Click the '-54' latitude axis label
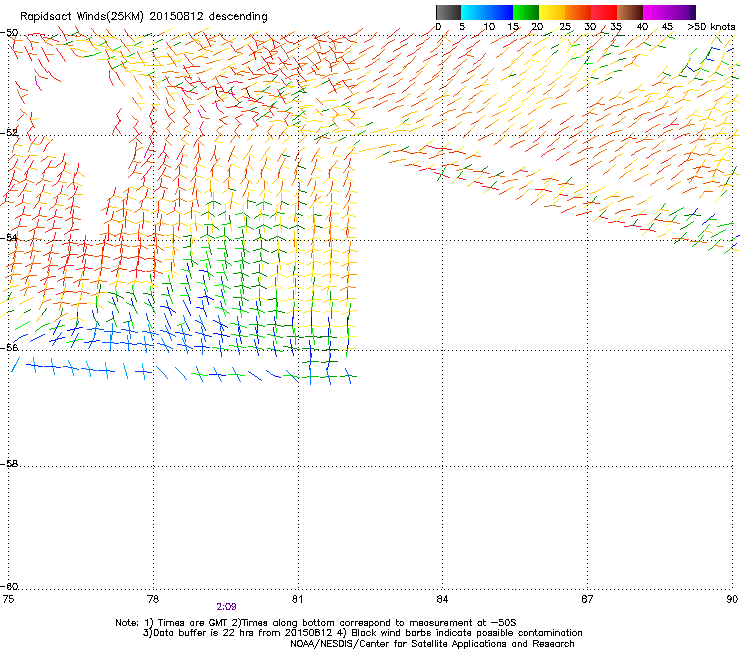This screenshot has height=650, width=740. coord(10,237)
